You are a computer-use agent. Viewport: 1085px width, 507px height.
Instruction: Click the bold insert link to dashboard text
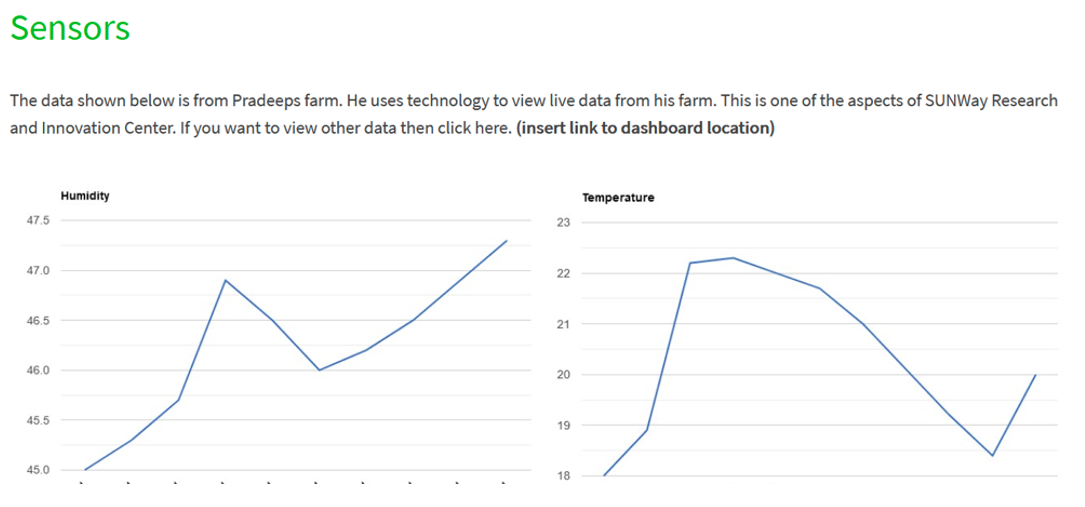(x=646, y=129)
